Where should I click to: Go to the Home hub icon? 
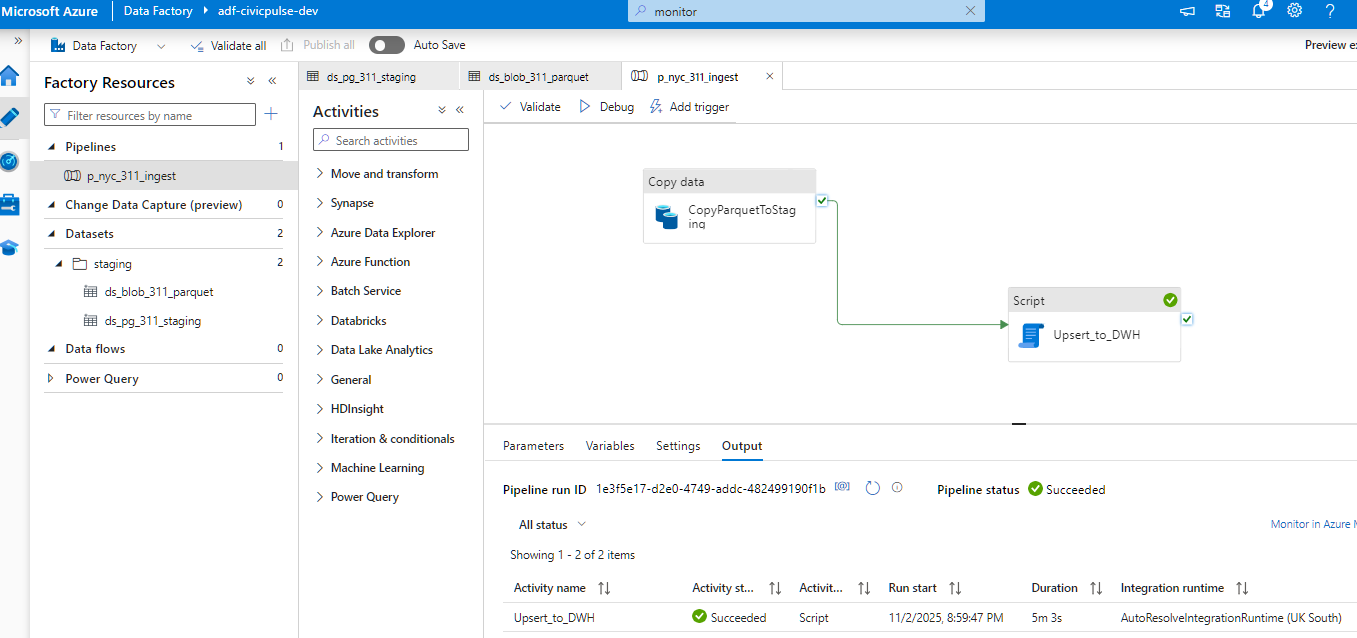click(x=10, y=76)
